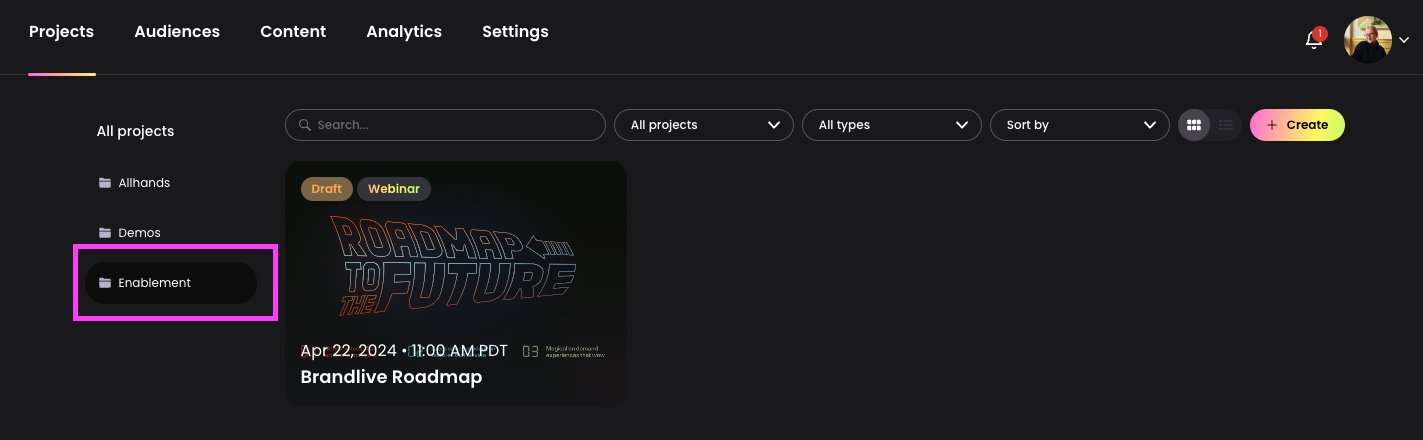Go to the Content tab
The height and width of the screenshot is (440, 1423).
[293, 32]
